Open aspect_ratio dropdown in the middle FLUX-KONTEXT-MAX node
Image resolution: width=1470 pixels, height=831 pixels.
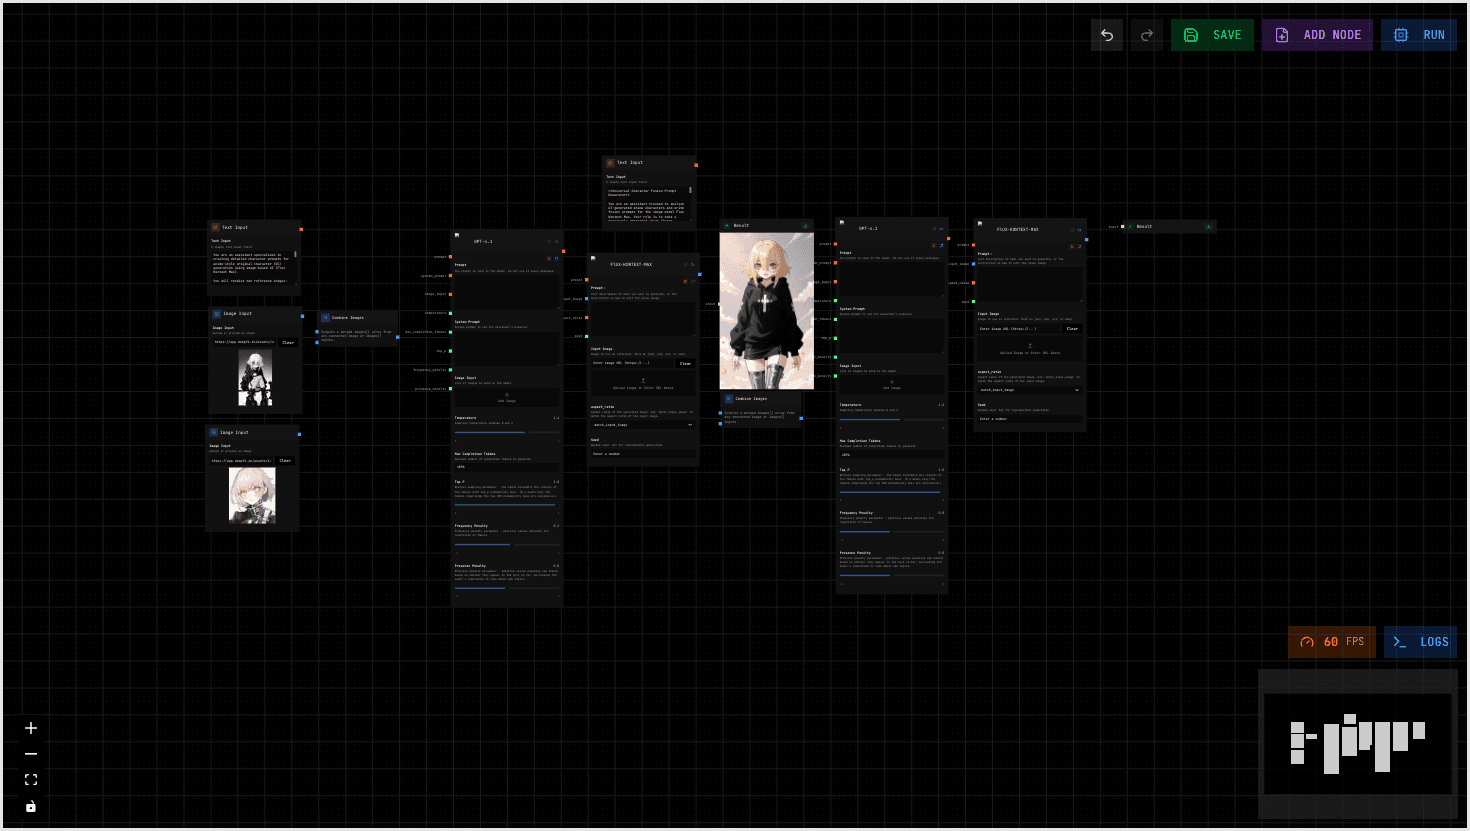click(643, 425)
